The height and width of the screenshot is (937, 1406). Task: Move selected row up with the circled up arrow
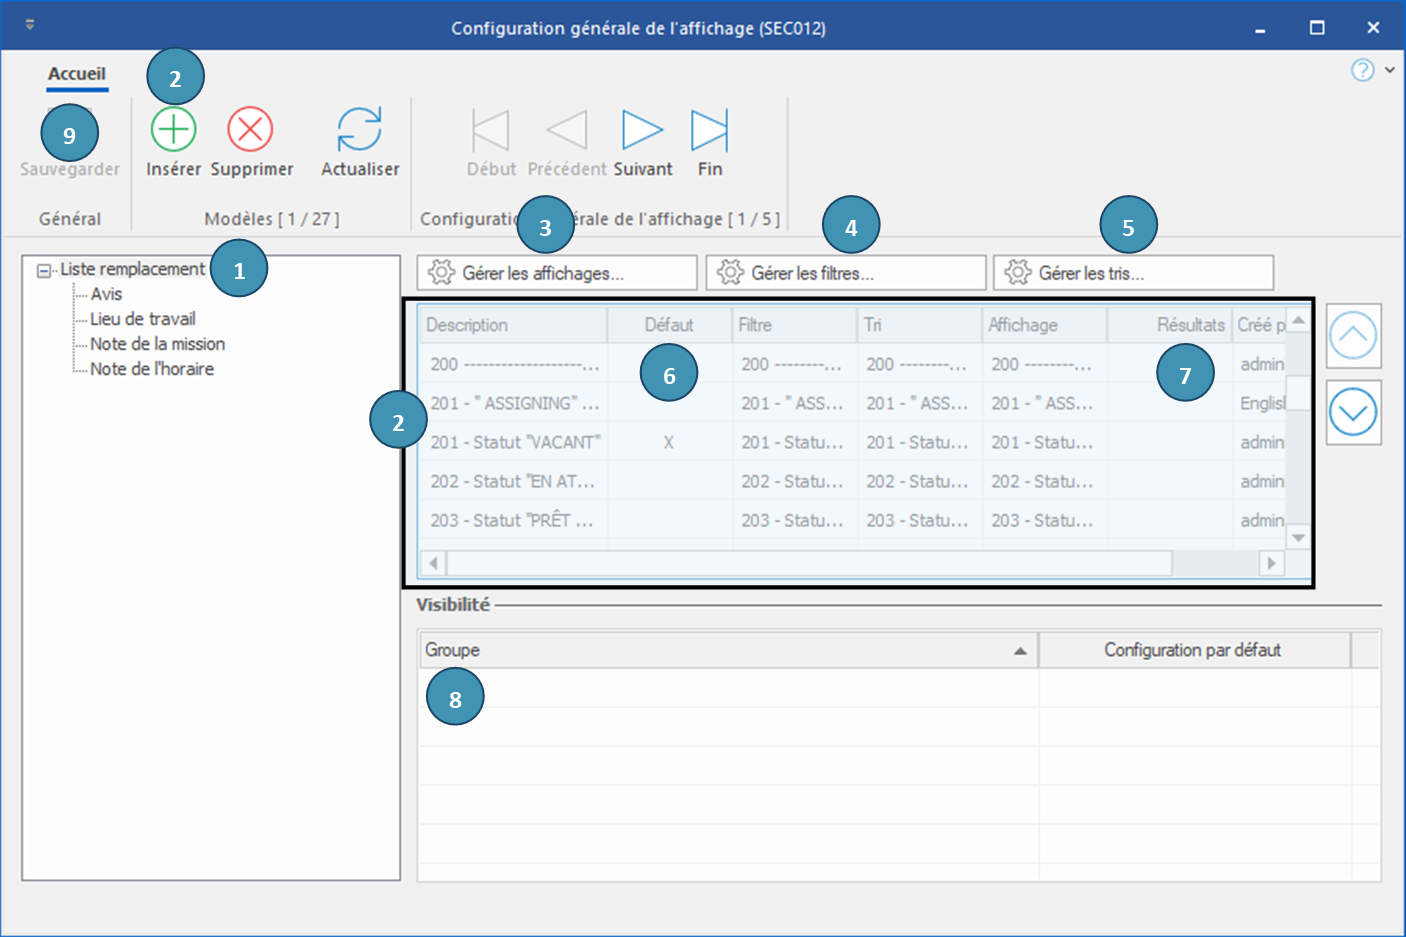[x=1353, y=336]
